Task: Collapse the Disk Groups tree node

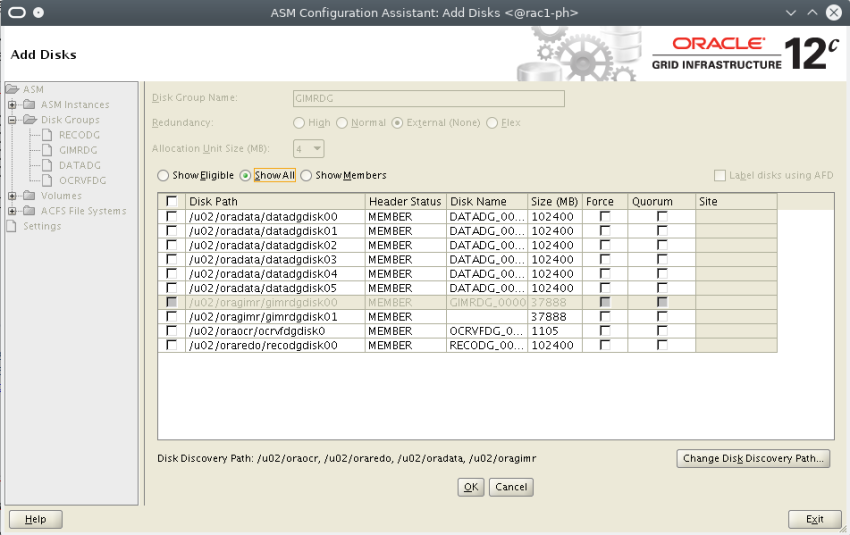Action: click(x=12, y=119)
